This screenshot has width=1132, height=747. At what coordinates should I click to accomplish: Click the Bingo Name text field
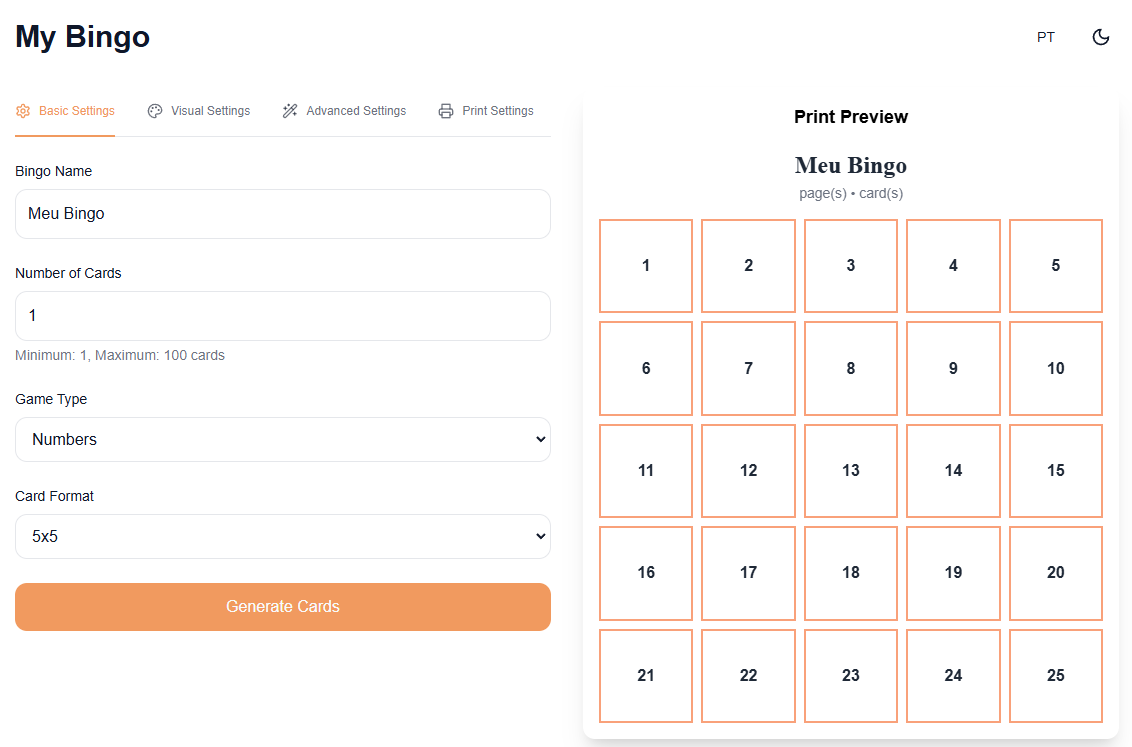(x=283, y=214)
